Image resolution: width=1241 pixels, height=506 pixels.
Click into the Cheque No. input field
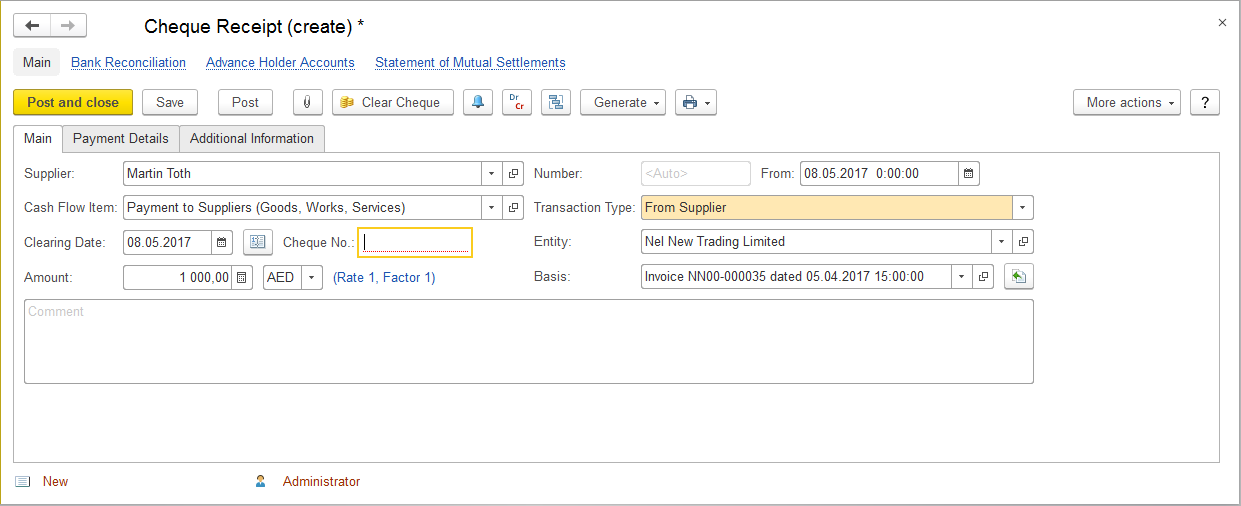click(x=415, y=242)
